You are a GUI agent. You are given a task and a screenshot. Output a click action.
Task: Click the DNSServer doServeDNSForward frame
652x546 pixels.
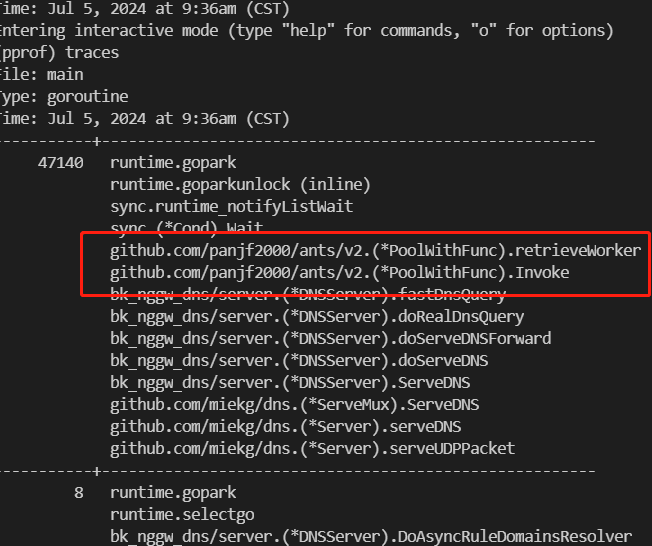pos(331,339)
